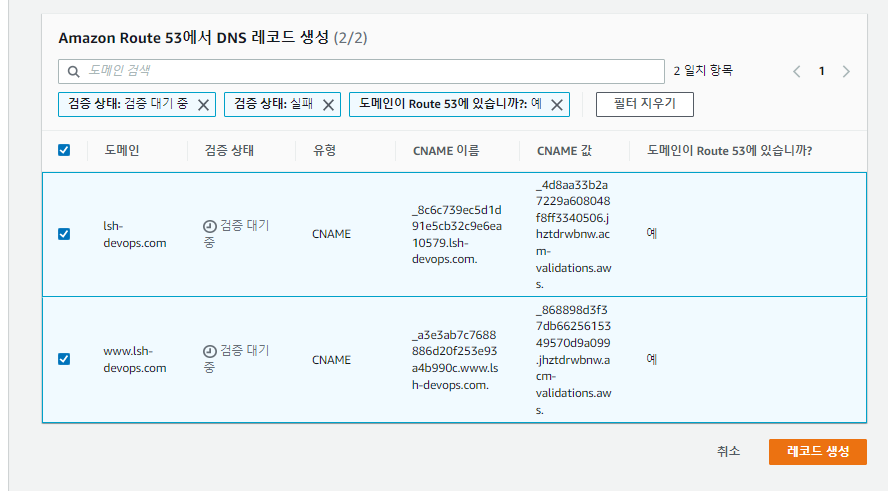Remove the 검증 상태: 실패 filter chip
The width and height of the screenshot is (888, 491).
point(328,105)
